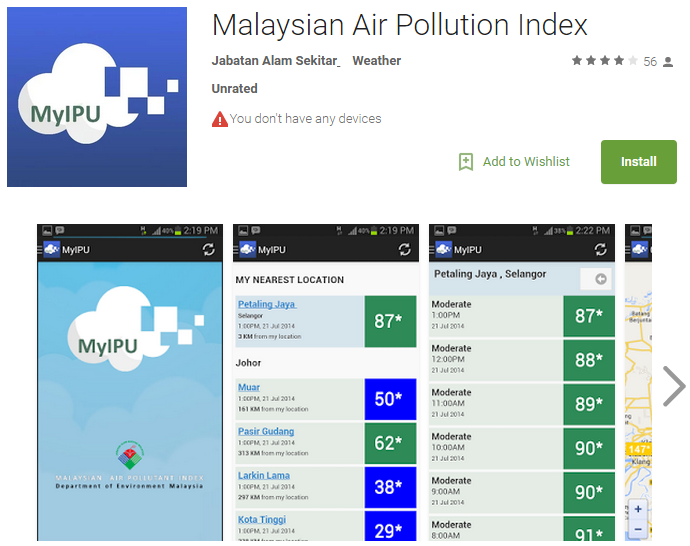Click MyIPU icon in first screenshot header
The height and width of the screenshot is (546, 690).
tap(51, 249)
